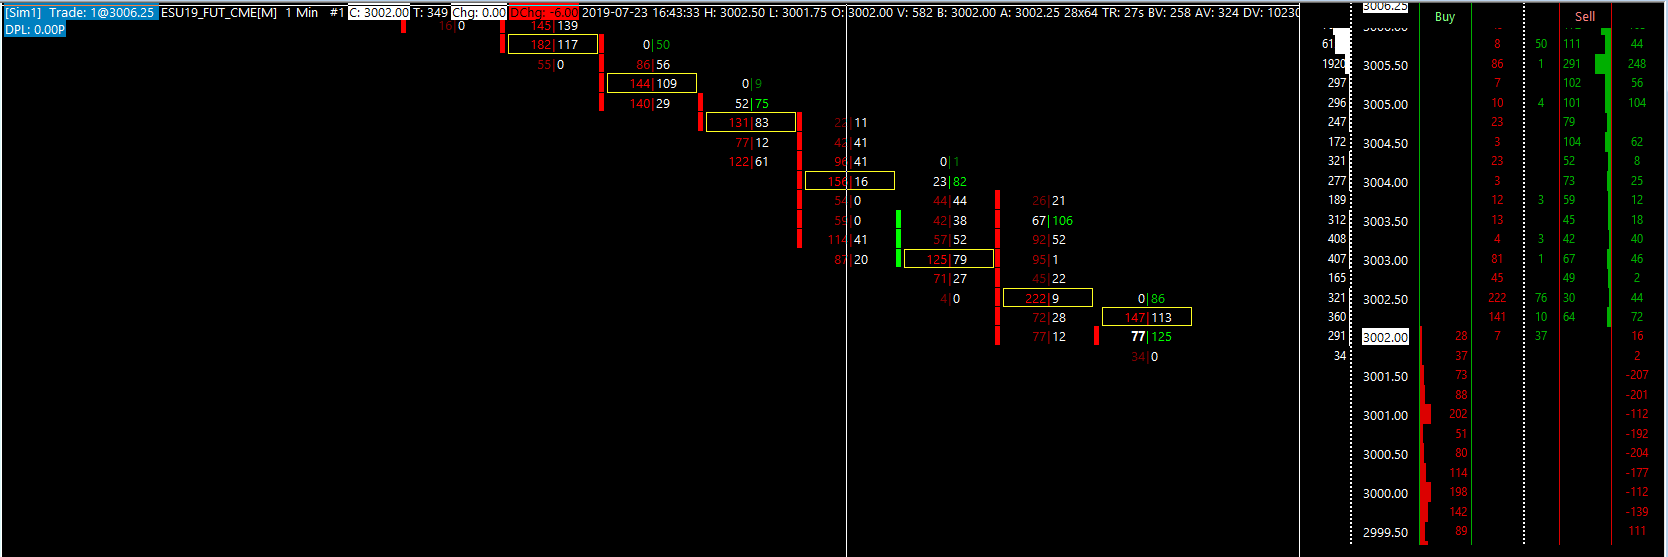Click the boxed 125|79 footprint cell
The image size is (1668, 557).
(x=949, y=259)
